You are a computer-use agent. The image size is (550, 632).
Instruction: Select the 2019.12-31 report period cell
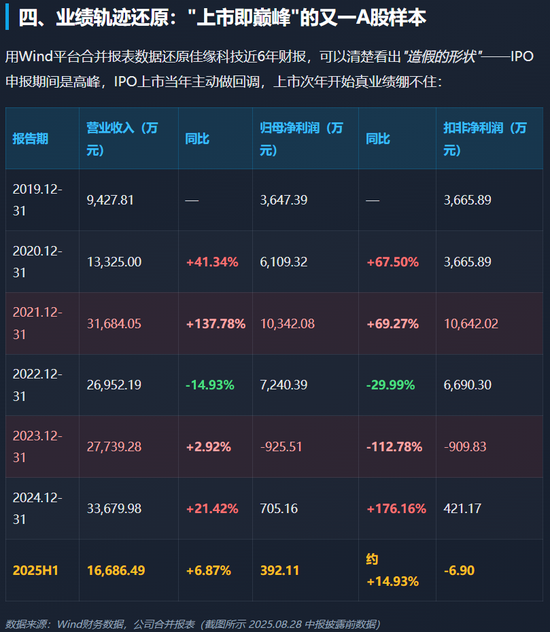[x=37, y=200]
